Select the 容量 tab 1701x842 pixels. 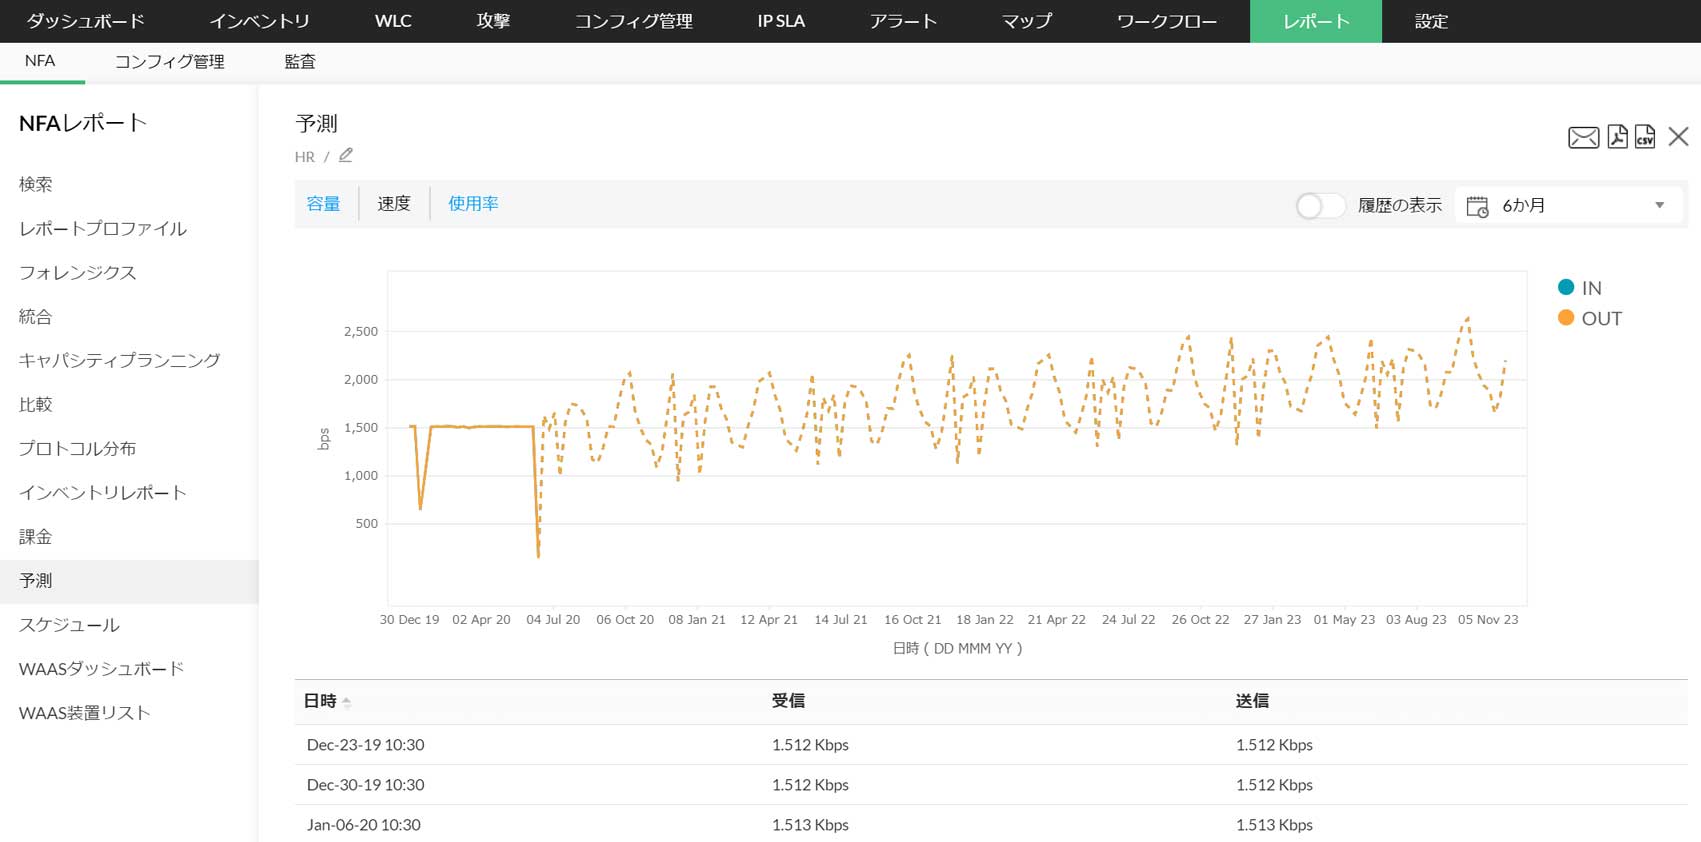click(x=323, y=203)
